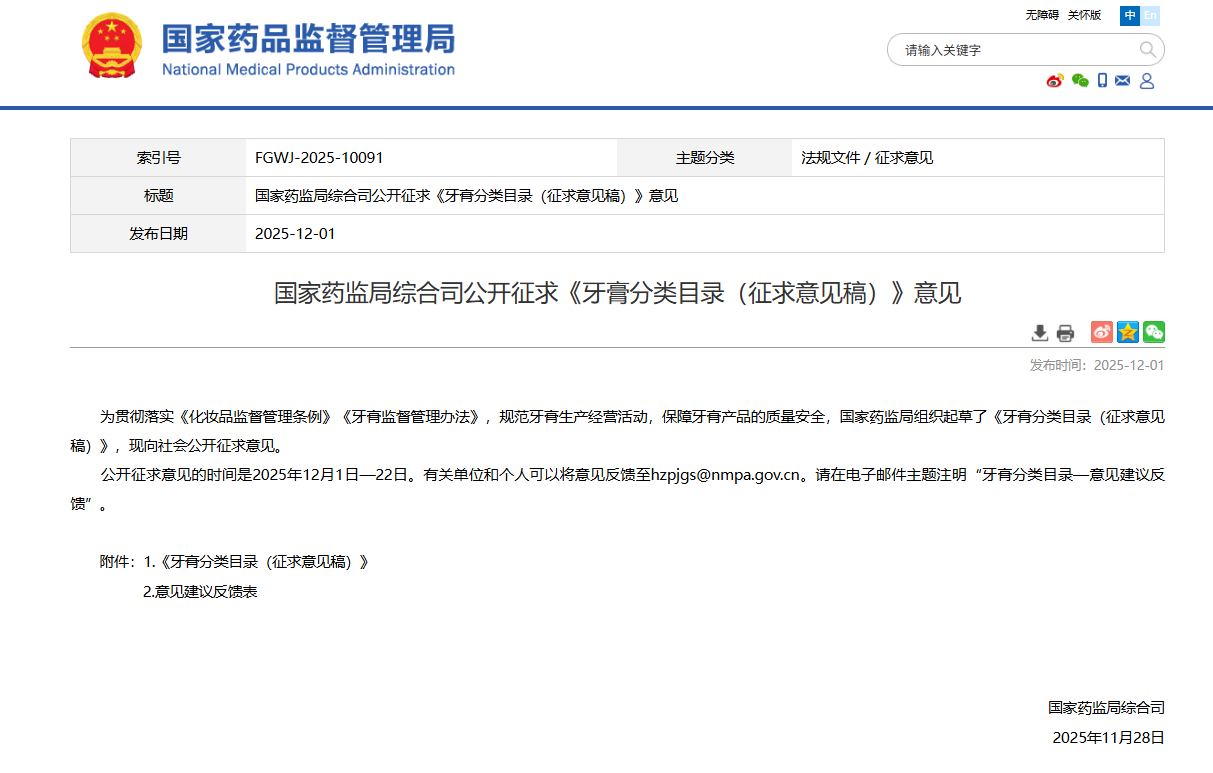Select Chinese language (中) option

(1130, 15)
